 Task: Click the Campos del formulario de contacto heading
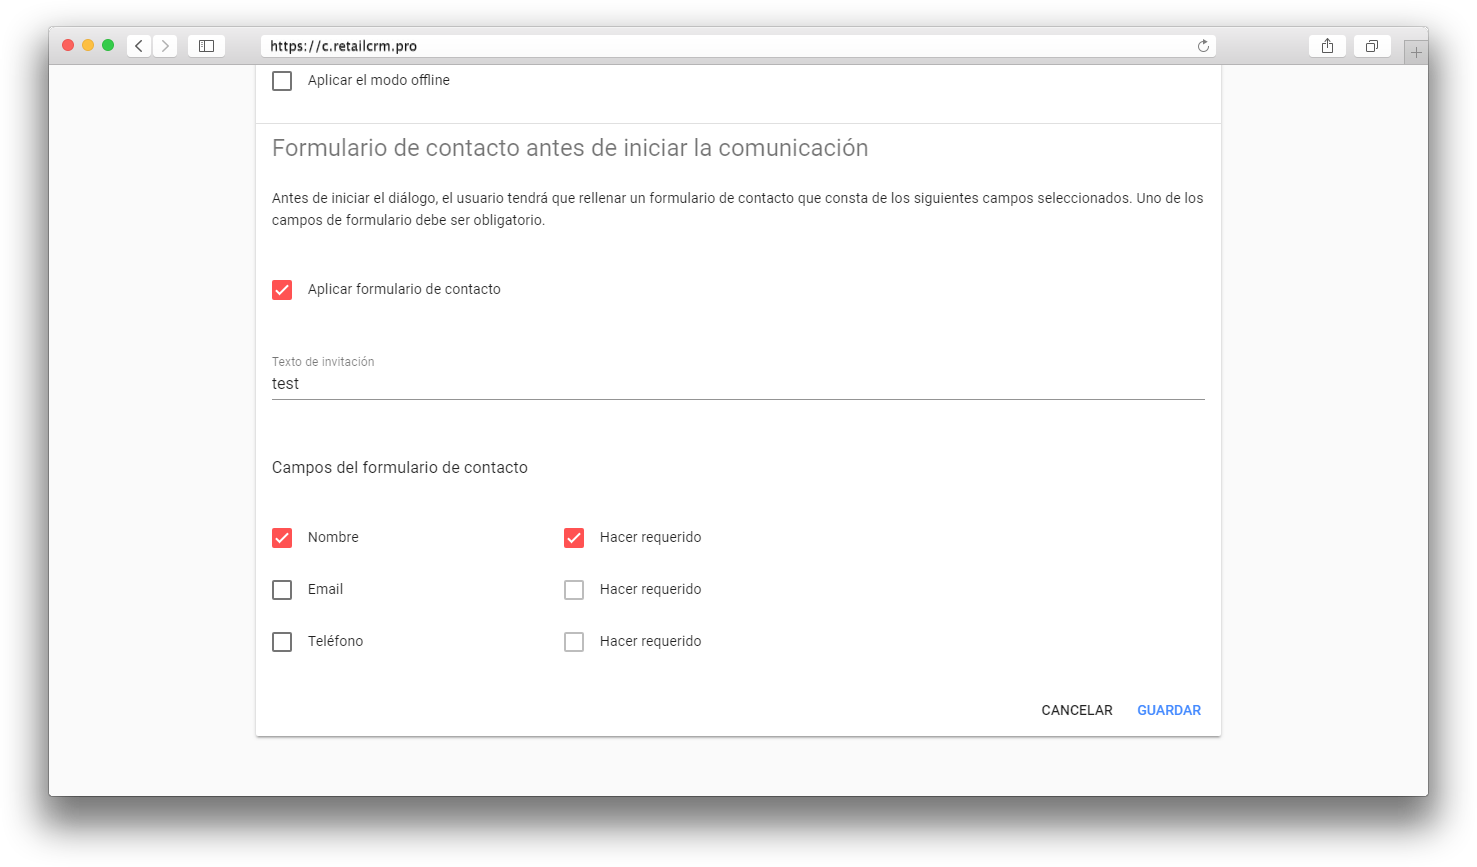(400, 468)
